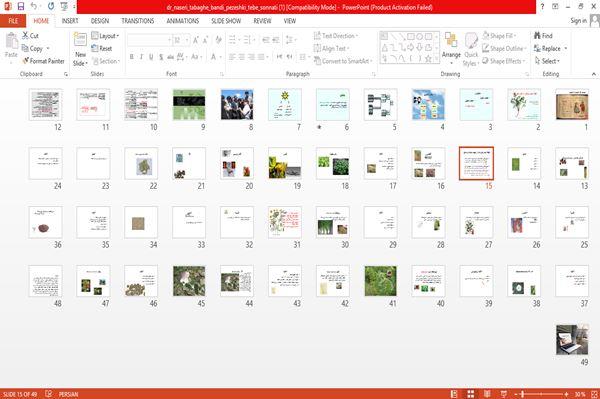Image resolution: width=600 pixels, height=399 pixels.
Task: Open the TRANSITIONS ribbon tab
Action: coord(138,21)
